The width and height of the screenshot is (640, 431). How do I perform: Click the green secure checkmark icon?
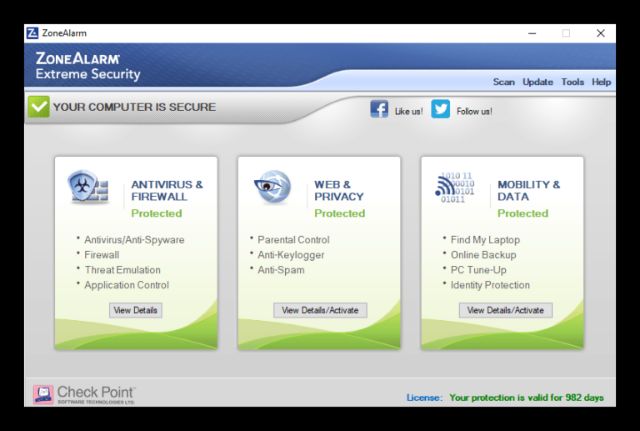(38, 108)
